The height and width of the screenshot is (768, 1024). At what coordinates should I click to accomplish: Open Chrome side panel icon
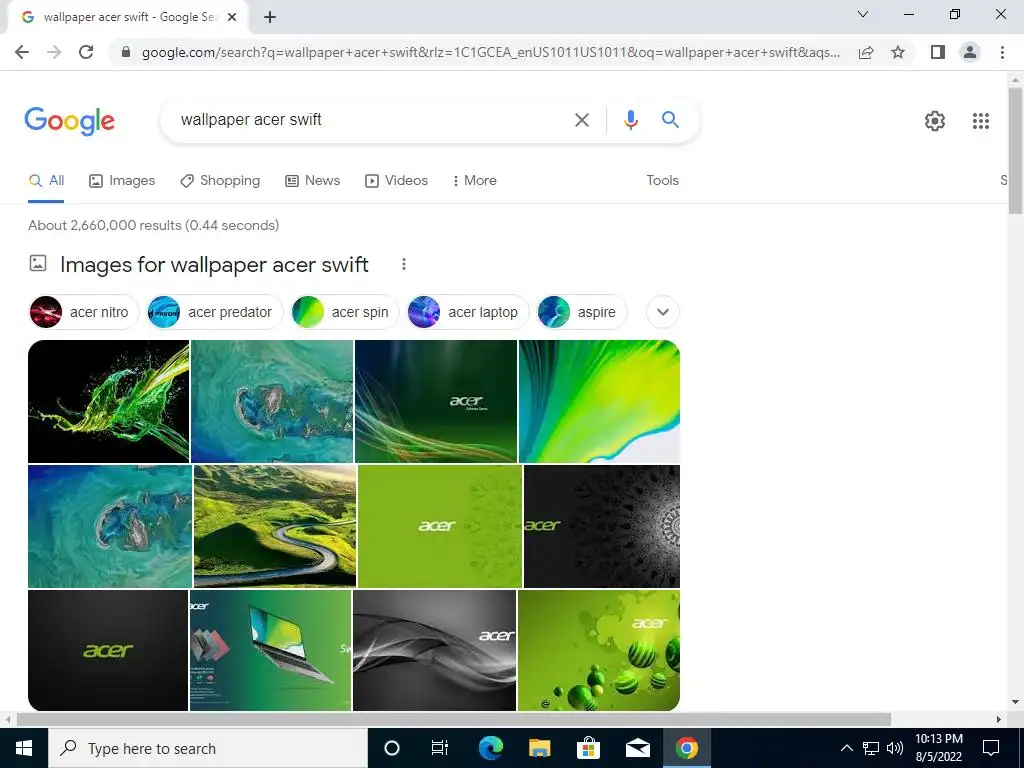coord(938,52)
